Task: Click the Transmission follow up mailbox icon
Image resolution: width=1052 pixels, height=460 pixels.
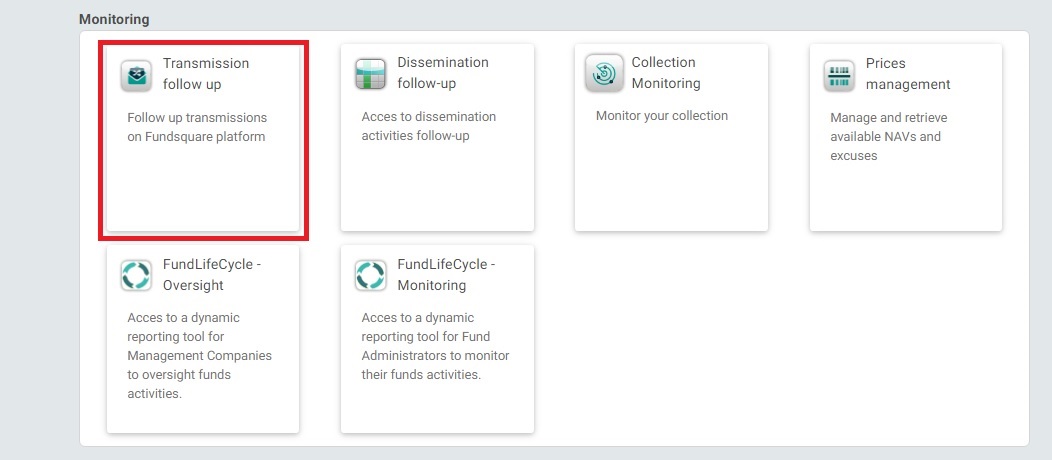Action: pos(136,74)
